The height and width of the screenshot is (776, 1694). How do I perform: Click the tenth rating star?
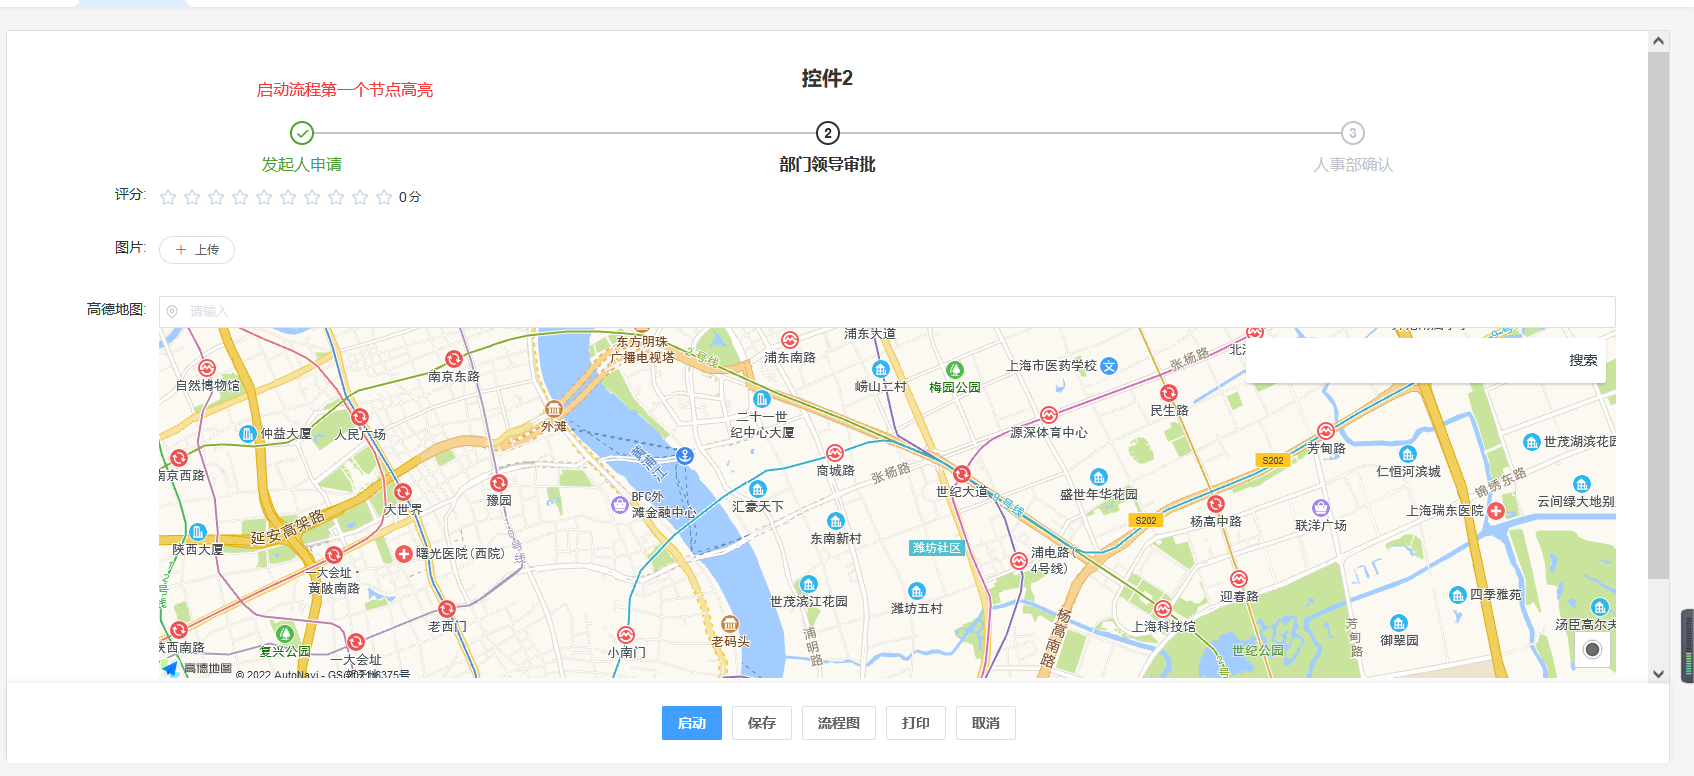pyautogui.click(x=384, y=197)
